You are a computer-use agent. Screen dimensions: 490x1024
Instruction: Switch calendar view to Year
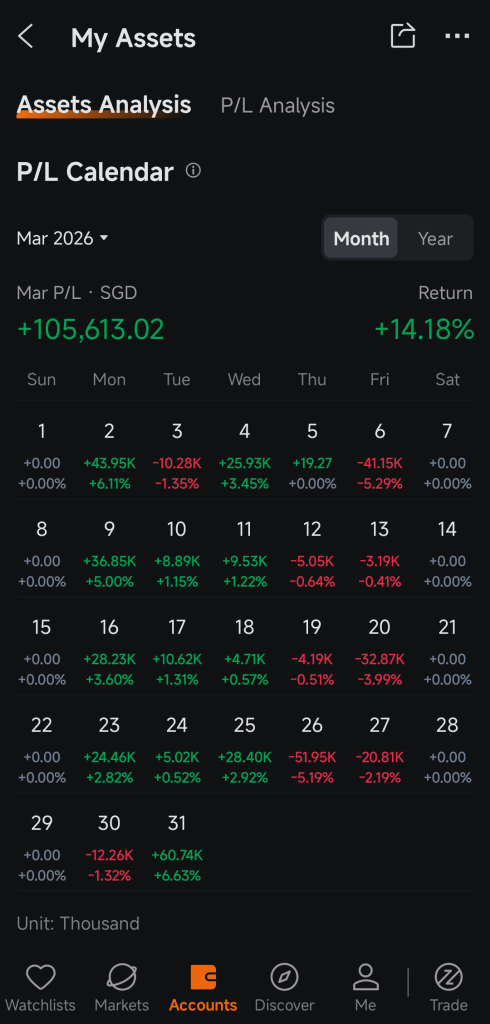tap(435, 238)
